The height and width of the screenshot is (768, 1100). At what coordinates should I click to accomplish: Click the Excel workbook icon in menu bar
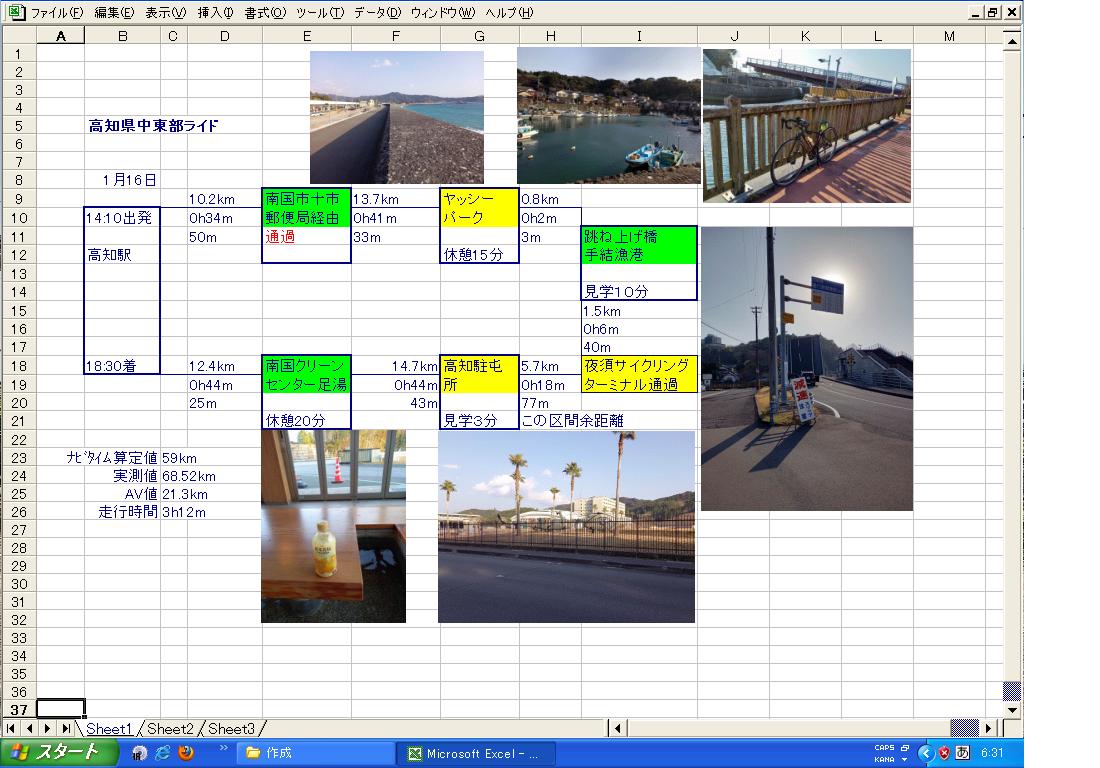[16, 13]
